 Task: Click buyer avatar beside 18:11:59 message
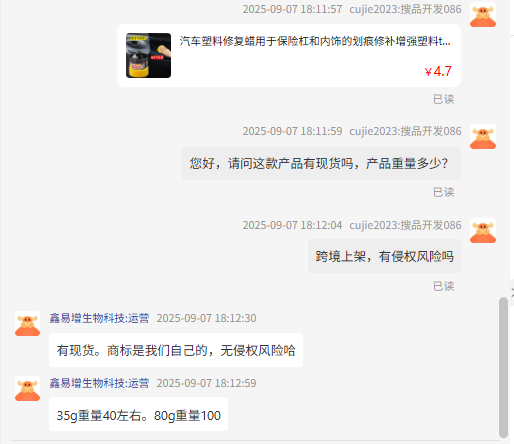point(483,138)
